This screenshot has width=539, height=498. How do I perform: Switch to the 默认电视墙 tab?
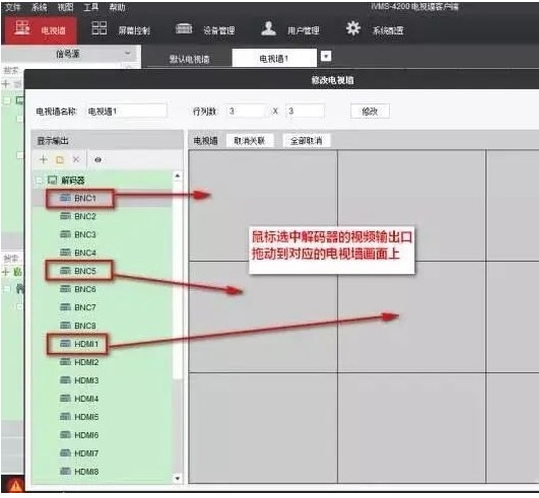pyautogui.click(x=189, y=59)
